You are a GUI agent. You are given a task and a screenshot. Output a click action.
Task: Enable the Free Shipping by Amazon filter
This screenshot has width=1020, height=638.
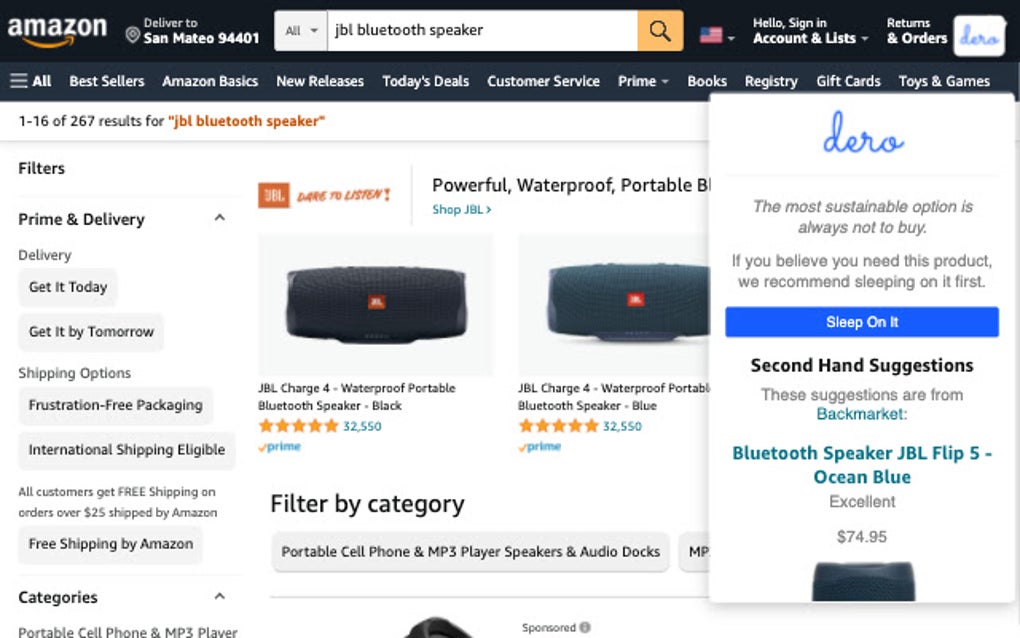pyautogui.click(x=110, y=544)
